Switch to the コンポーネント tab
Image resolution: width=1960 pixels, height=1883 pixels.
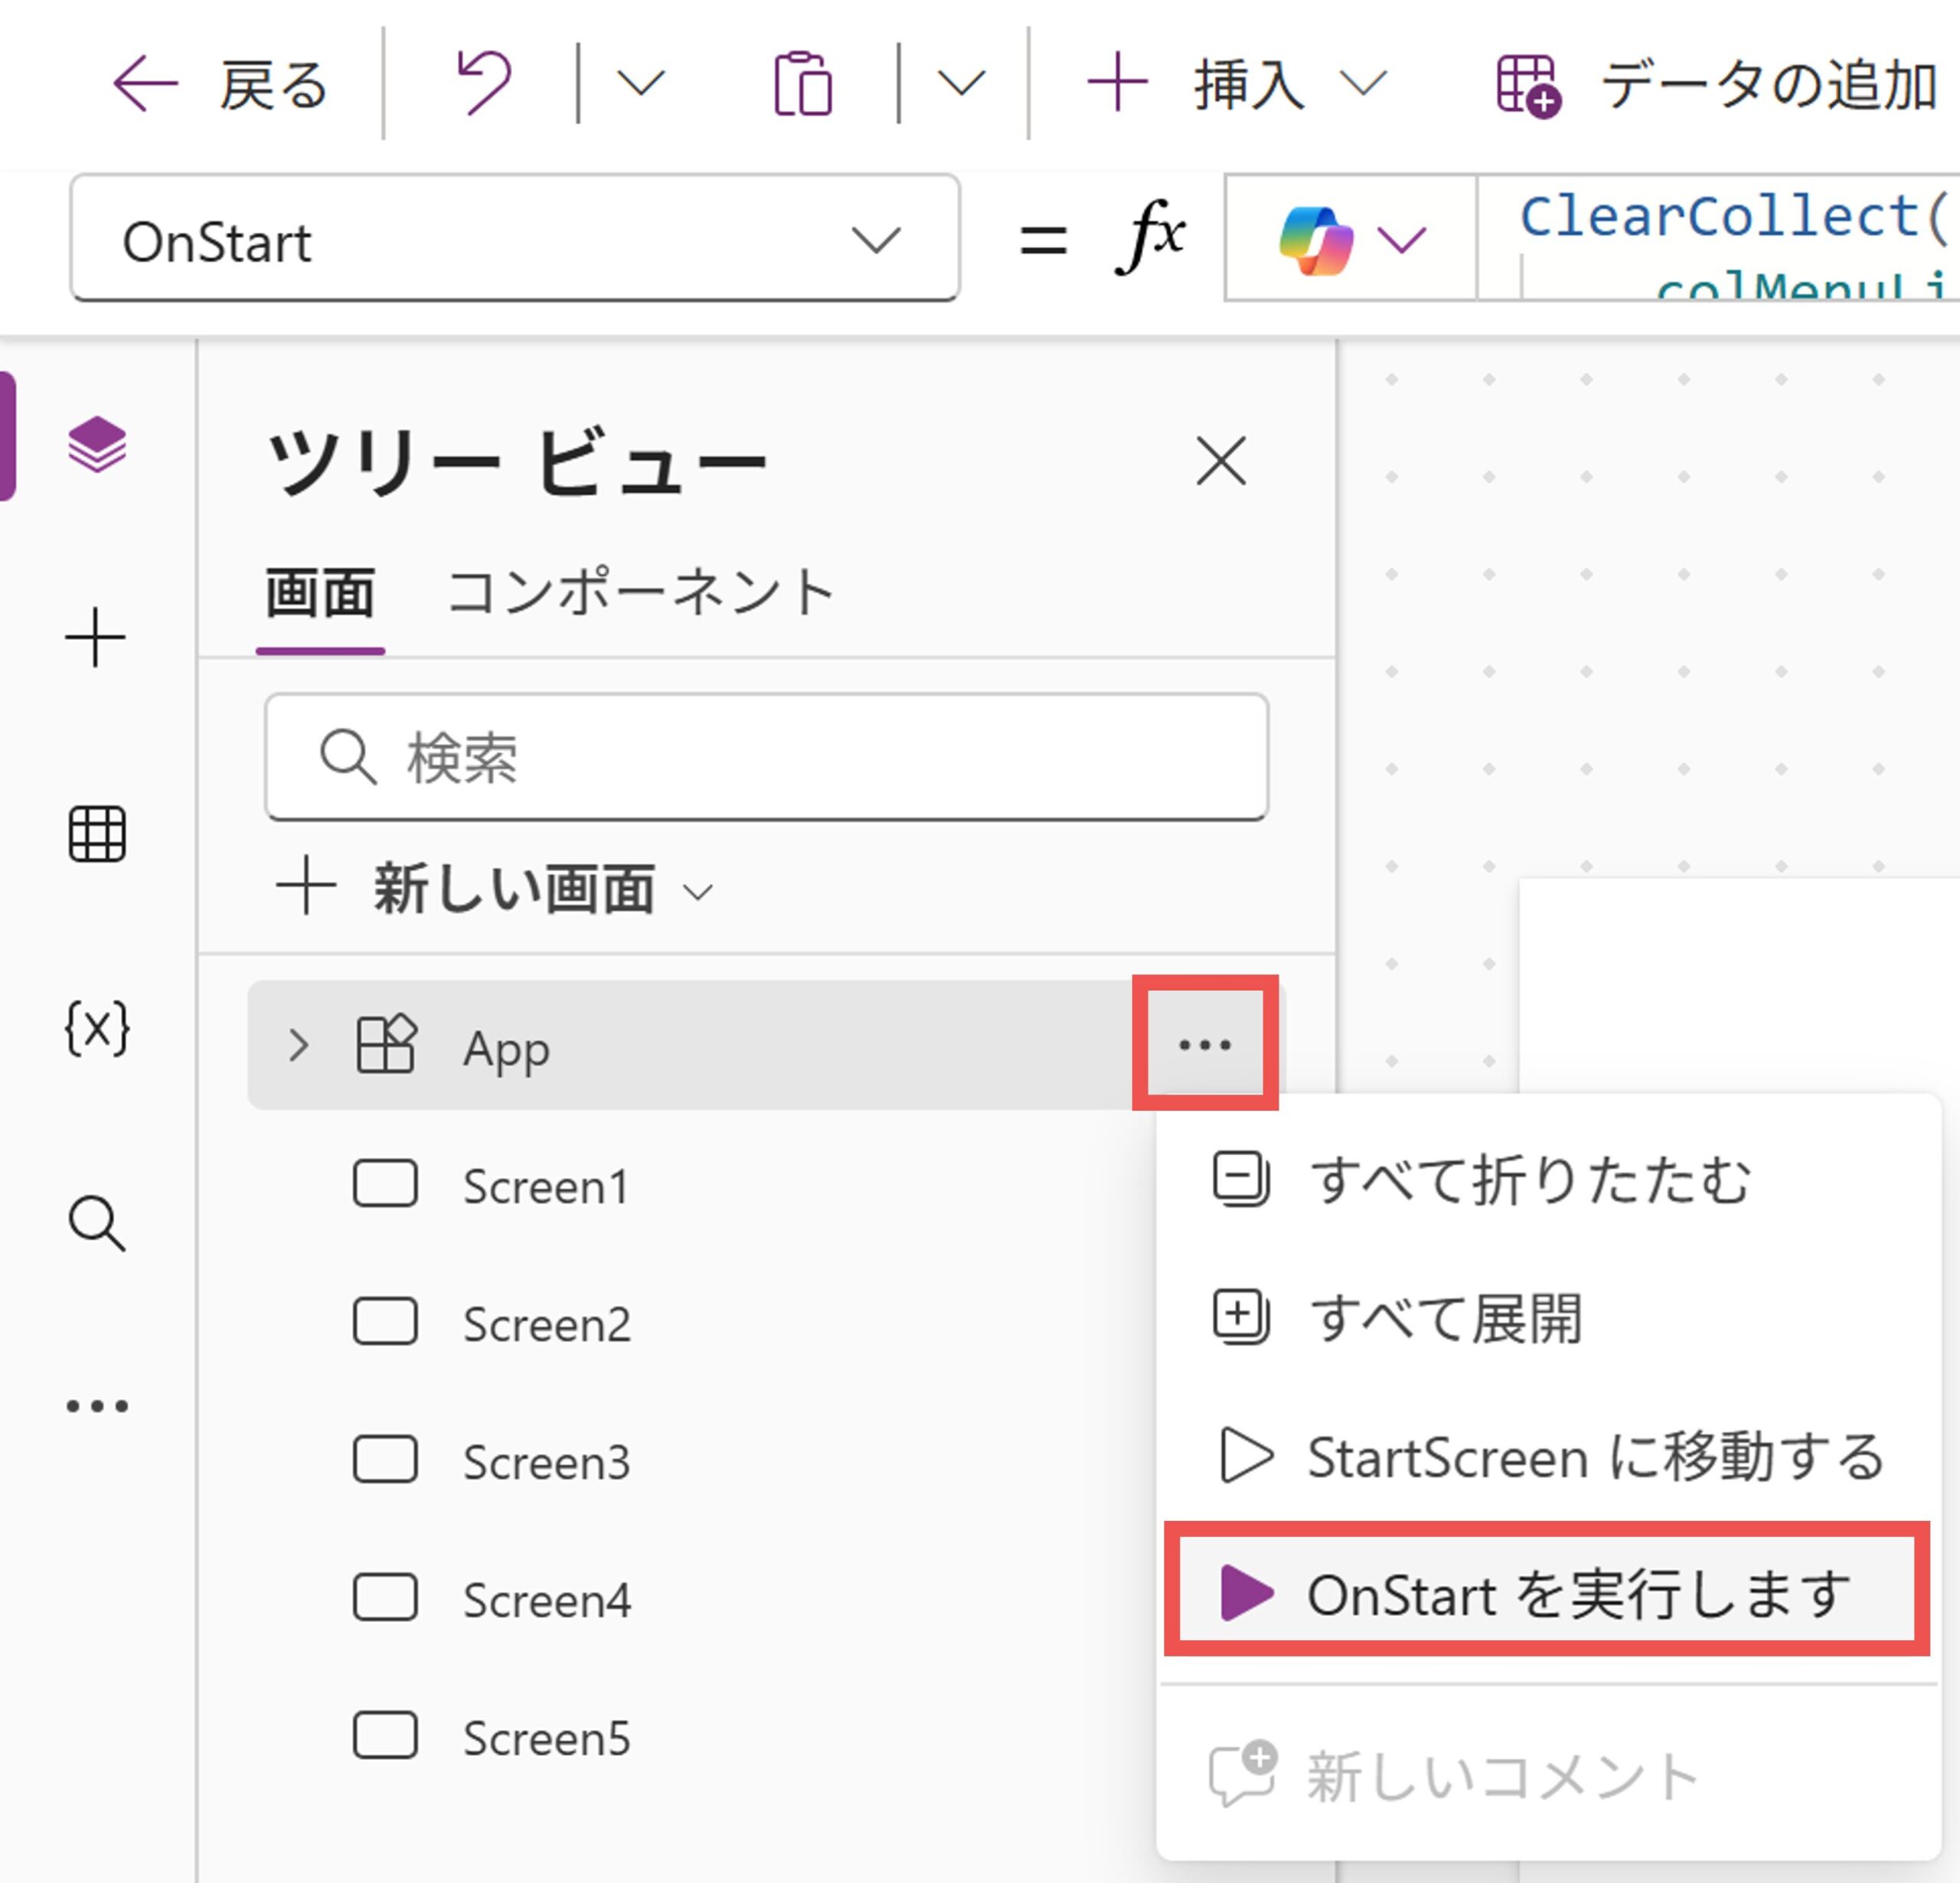(x=640, y=592)
